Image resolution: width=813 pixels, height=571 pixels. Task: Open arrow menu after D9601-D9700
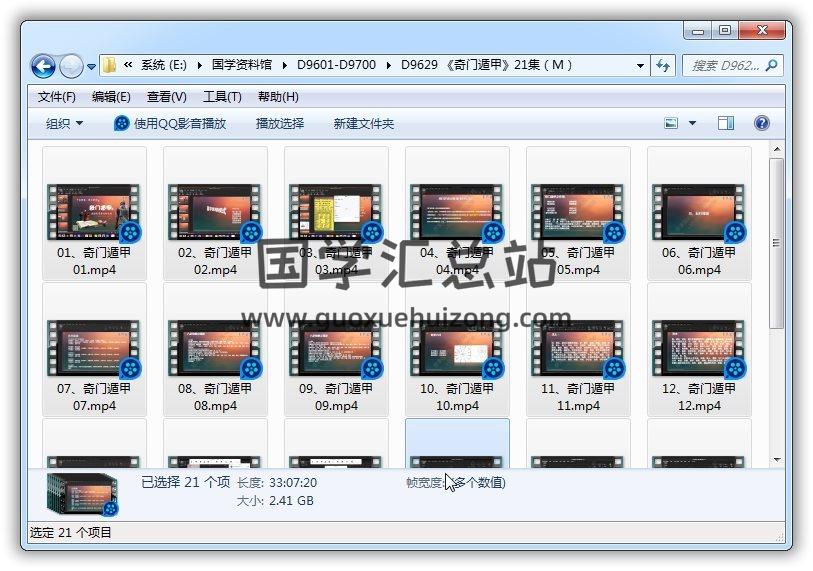(389, 65)
